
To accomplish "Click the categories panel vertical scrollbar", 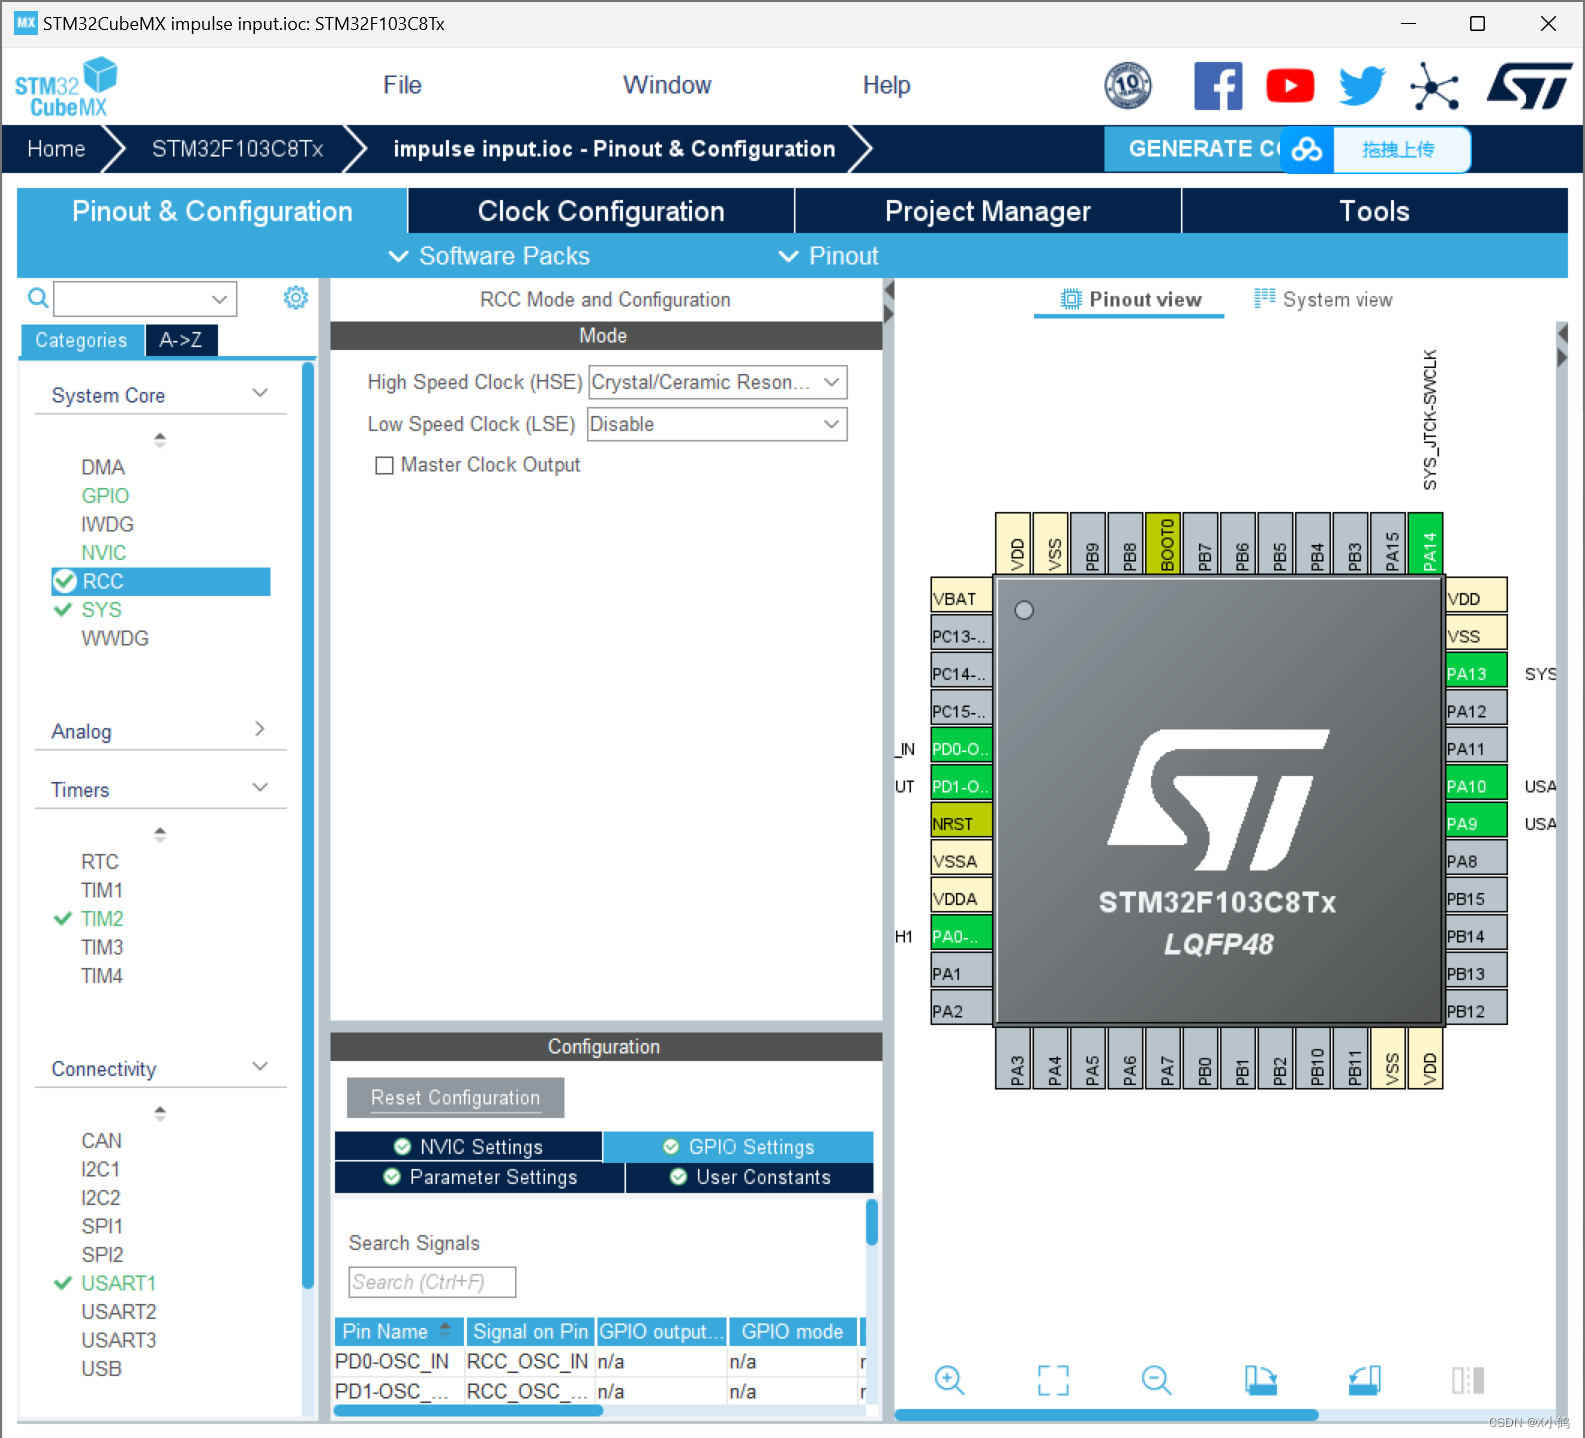I will point(308,826).
